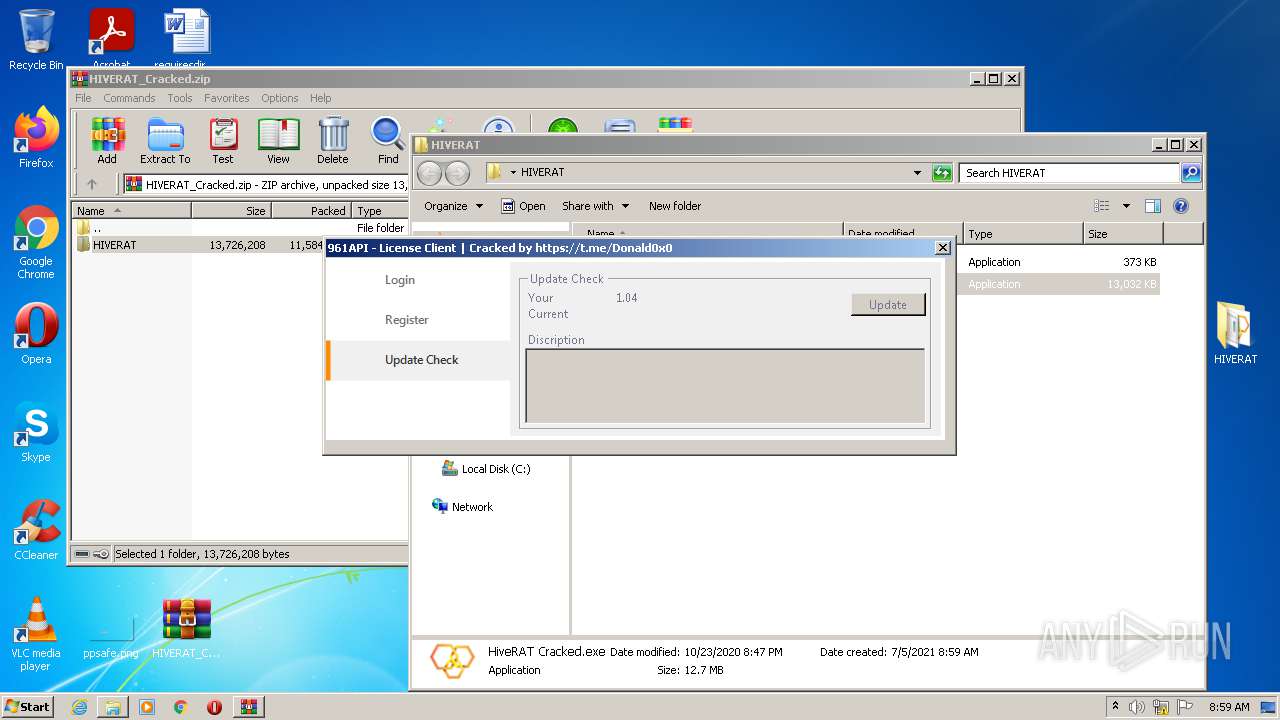Click the Test archive icon in WinRAR
1280x720 pixels.
[x=223, y=140]
